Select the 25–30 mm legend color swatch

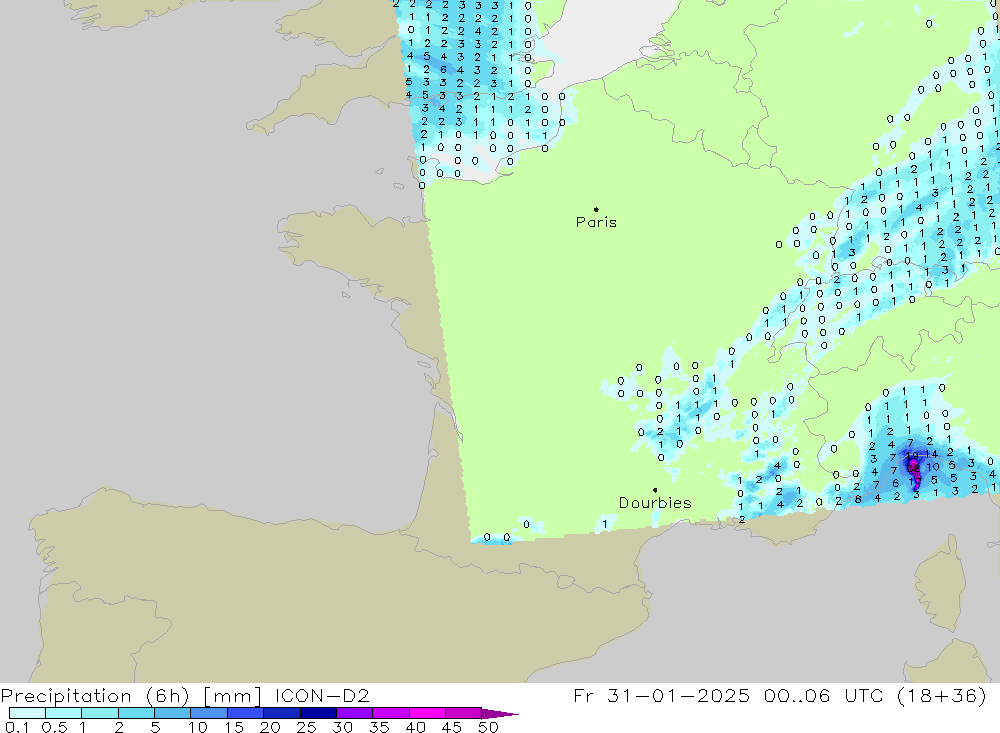coord(318,713)
